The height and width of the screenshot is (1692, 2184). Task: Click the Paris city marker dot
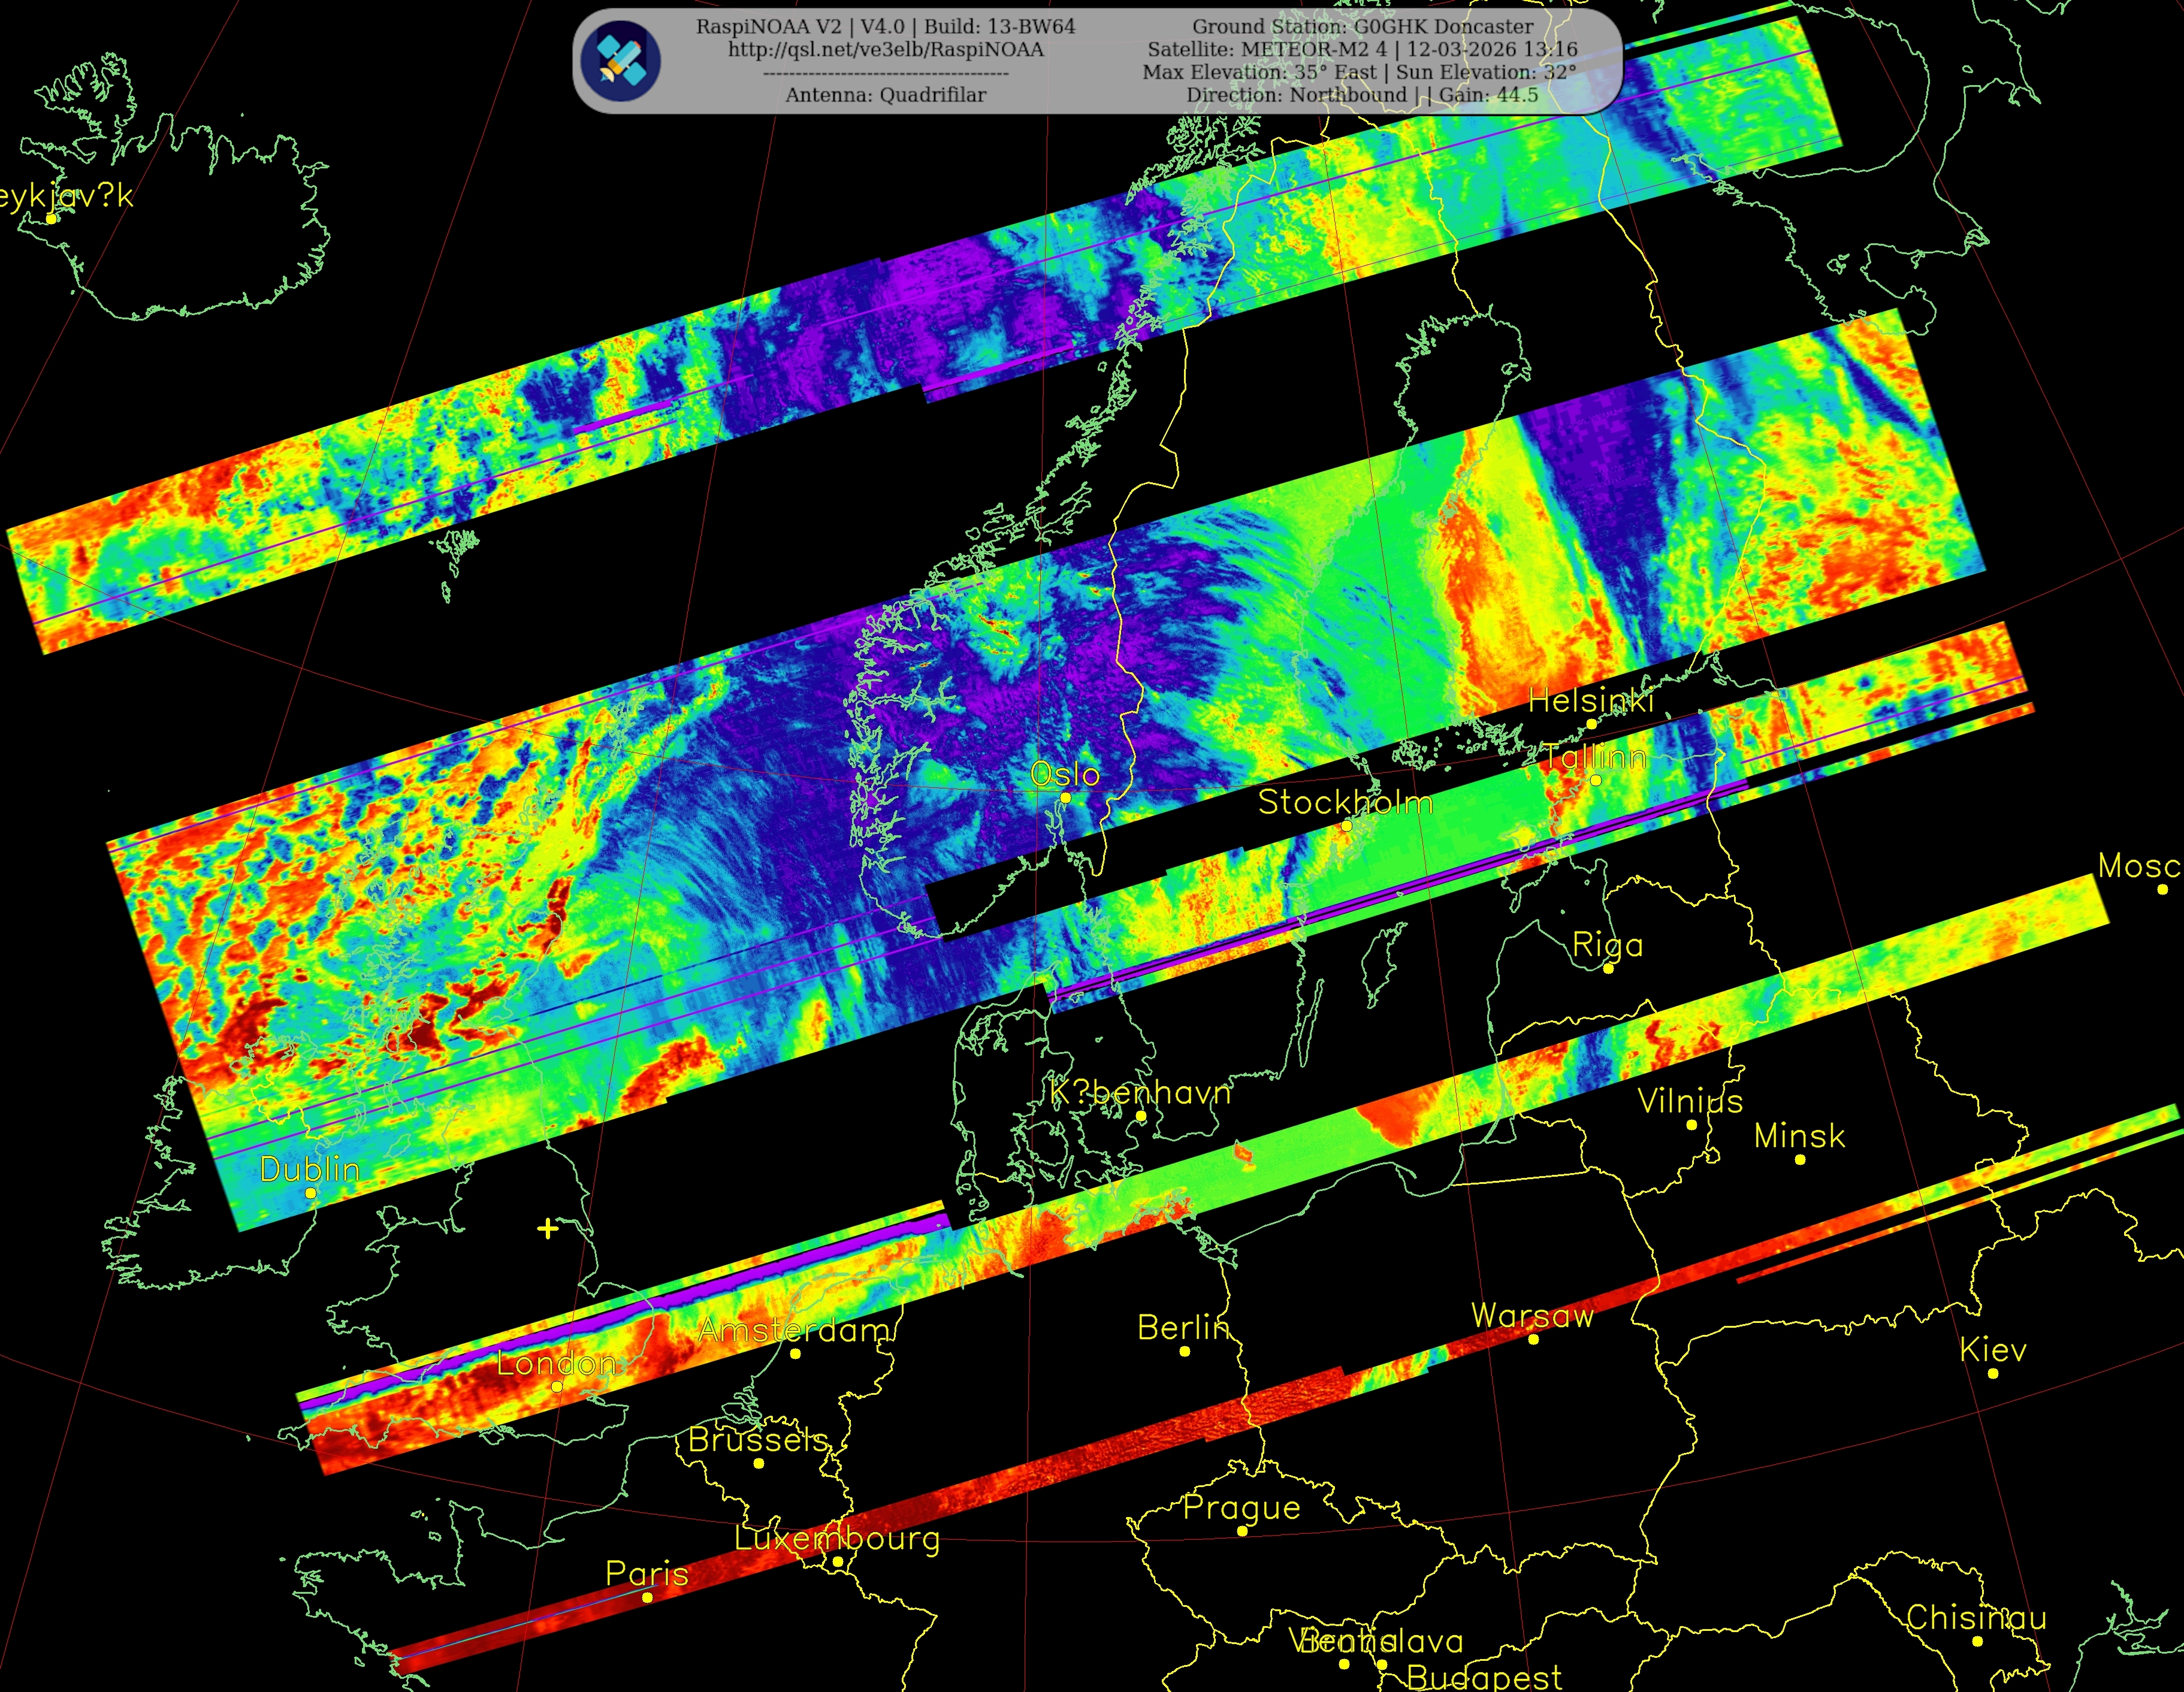pos(647,1598)
